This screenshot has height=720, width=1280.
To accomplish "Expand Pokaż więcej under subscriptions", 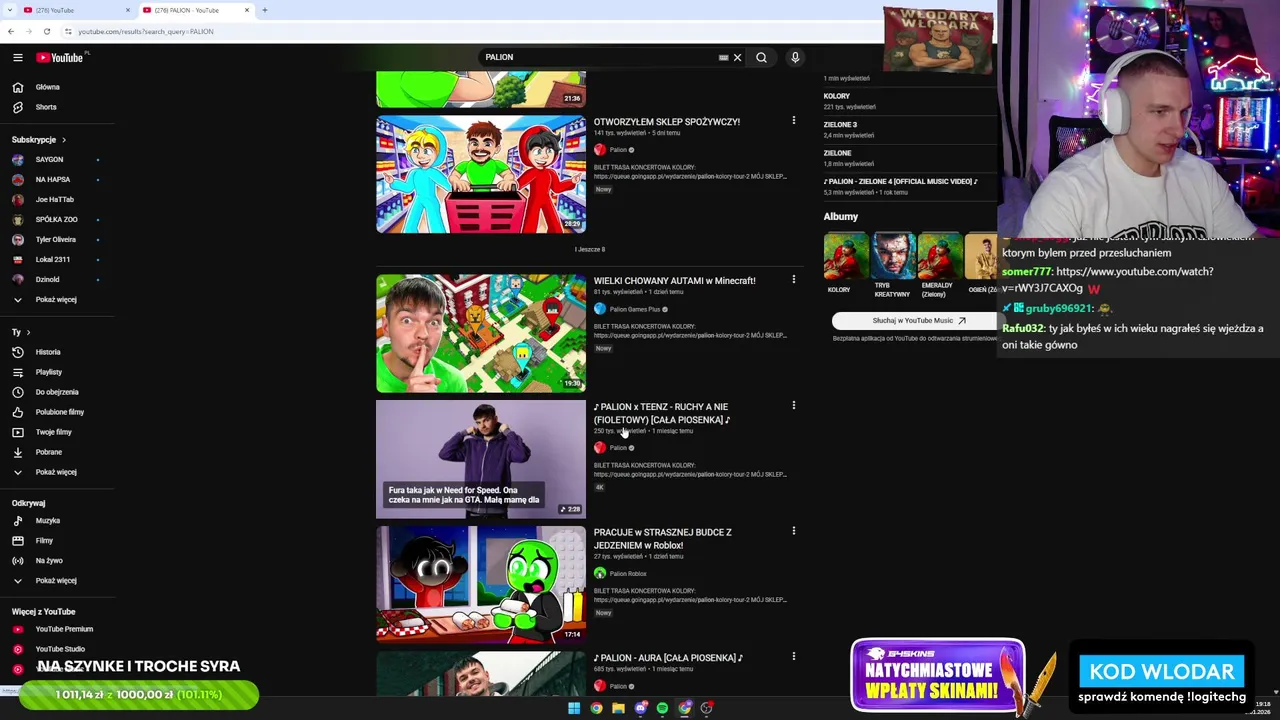I will (56, 300).
